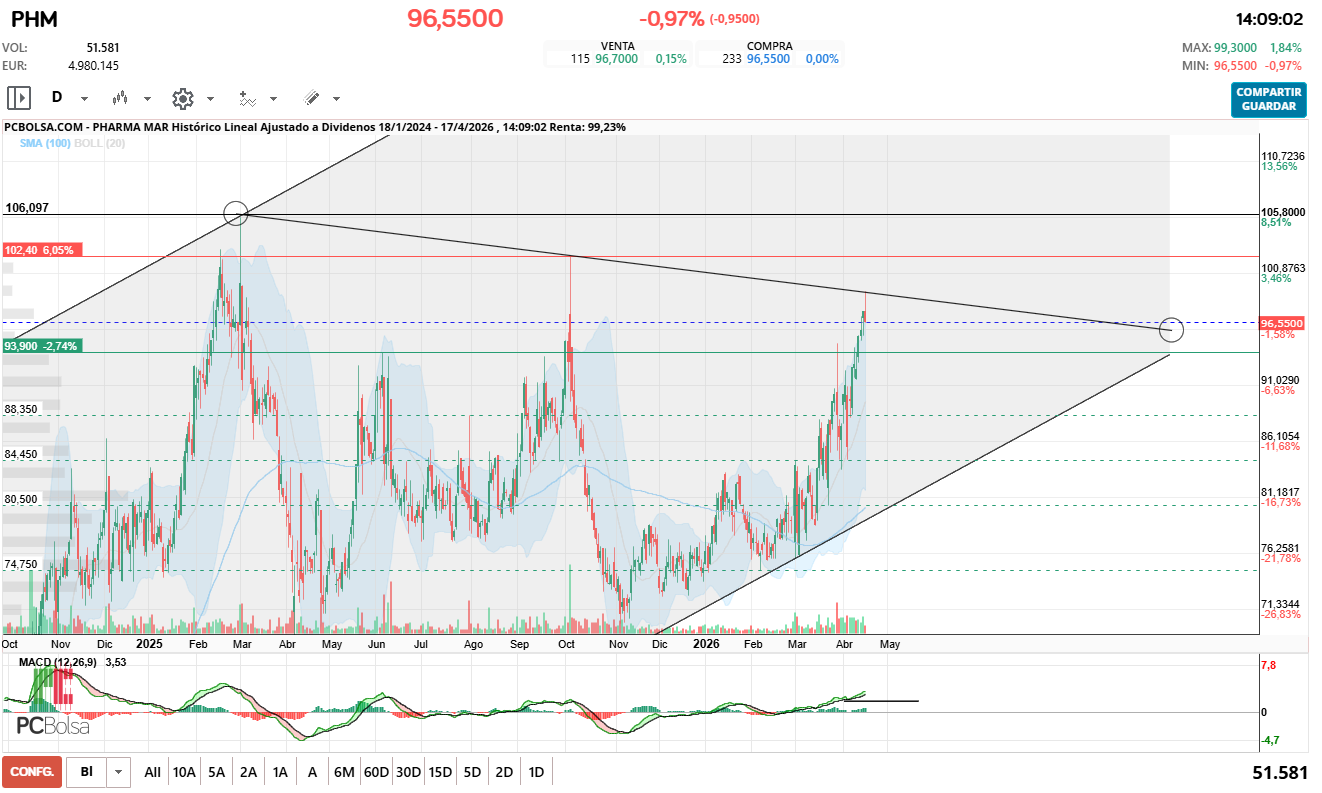Click the add indicator icon
This screenshot has width=1322, height=793.
pos(247,98)
